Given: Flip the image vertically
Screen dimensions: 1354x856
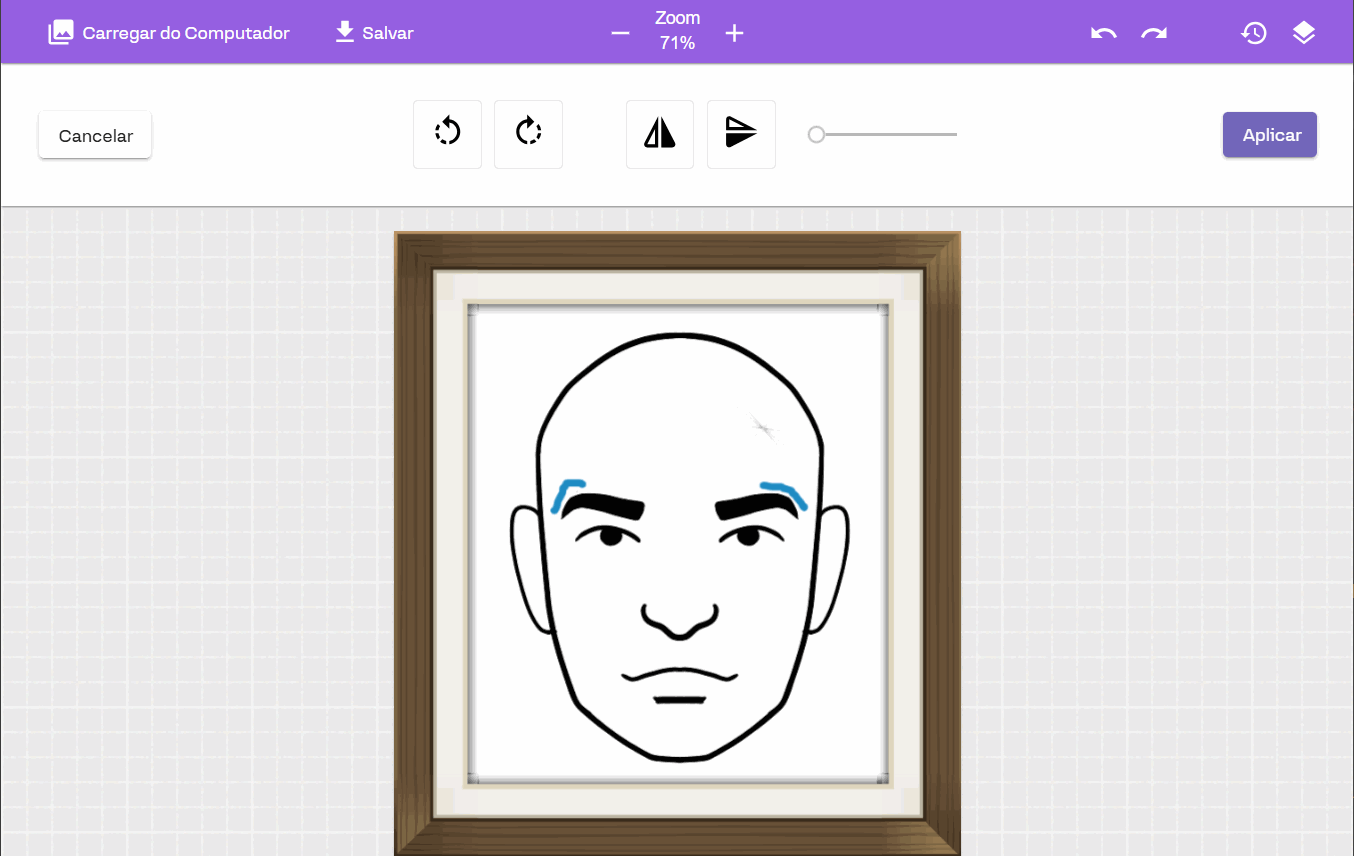Looking at the screenshot, I should [740, 134].
